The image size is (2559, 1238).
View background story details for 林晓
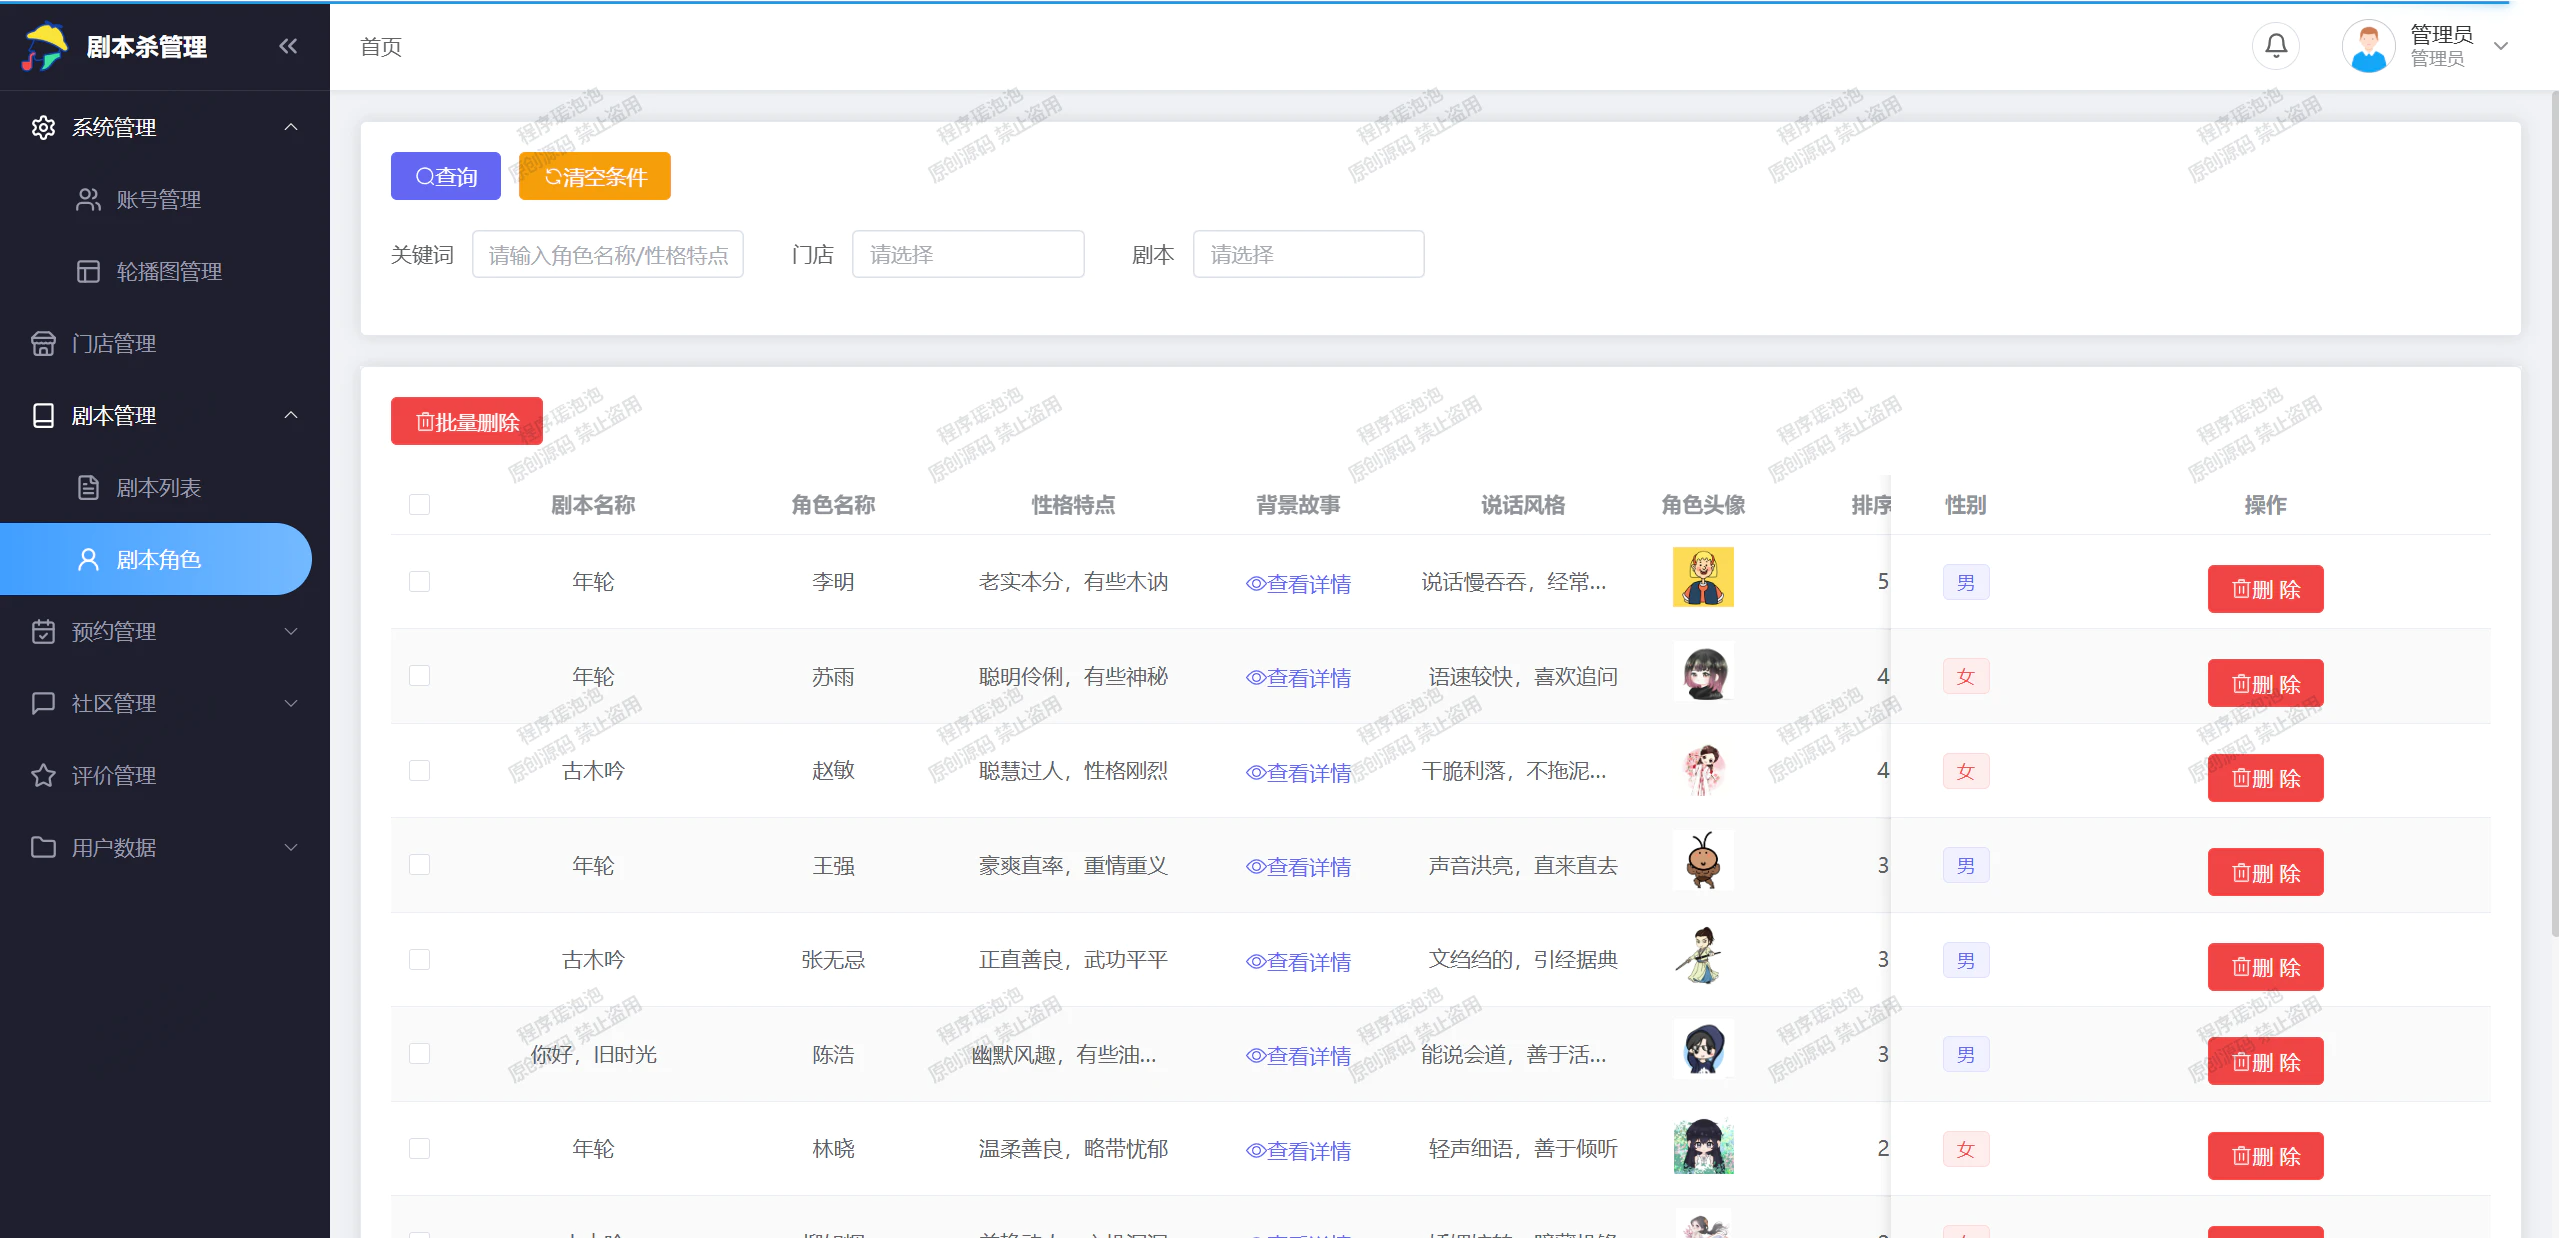(x=1298, y=1150)
